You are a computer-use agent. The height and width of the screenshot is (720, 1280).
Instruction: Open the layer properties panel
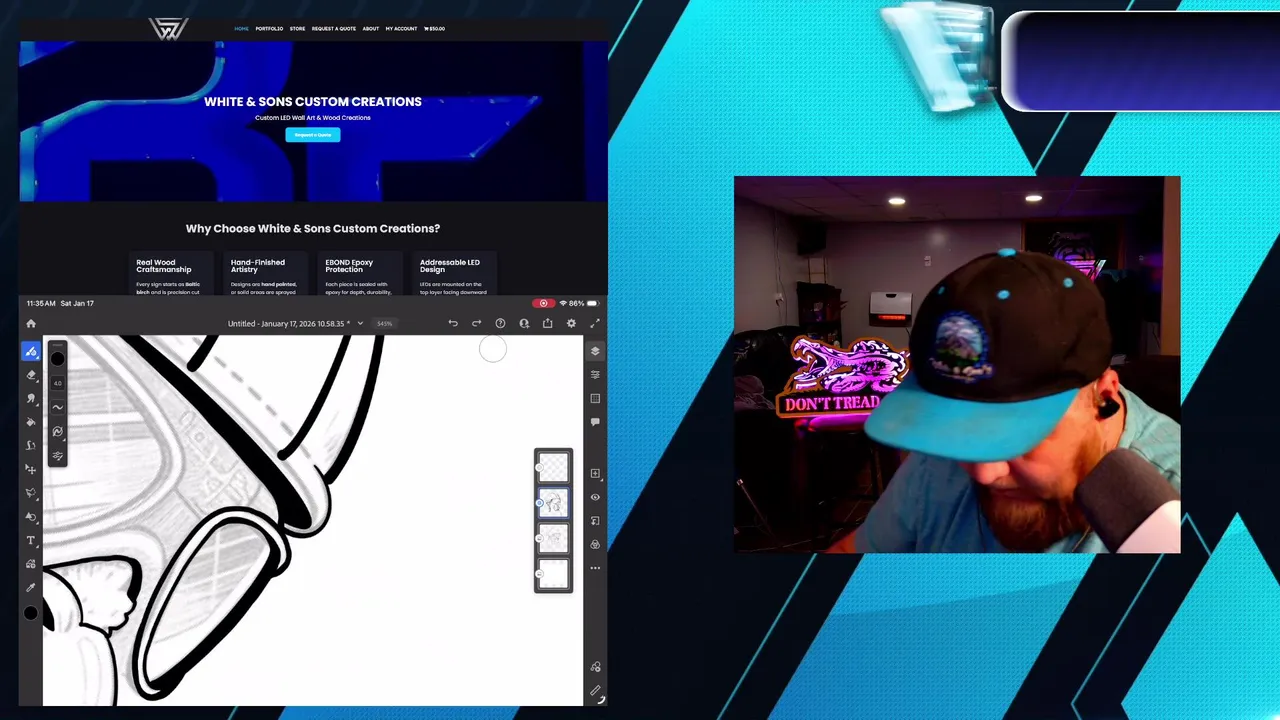(x=595, y=375)
